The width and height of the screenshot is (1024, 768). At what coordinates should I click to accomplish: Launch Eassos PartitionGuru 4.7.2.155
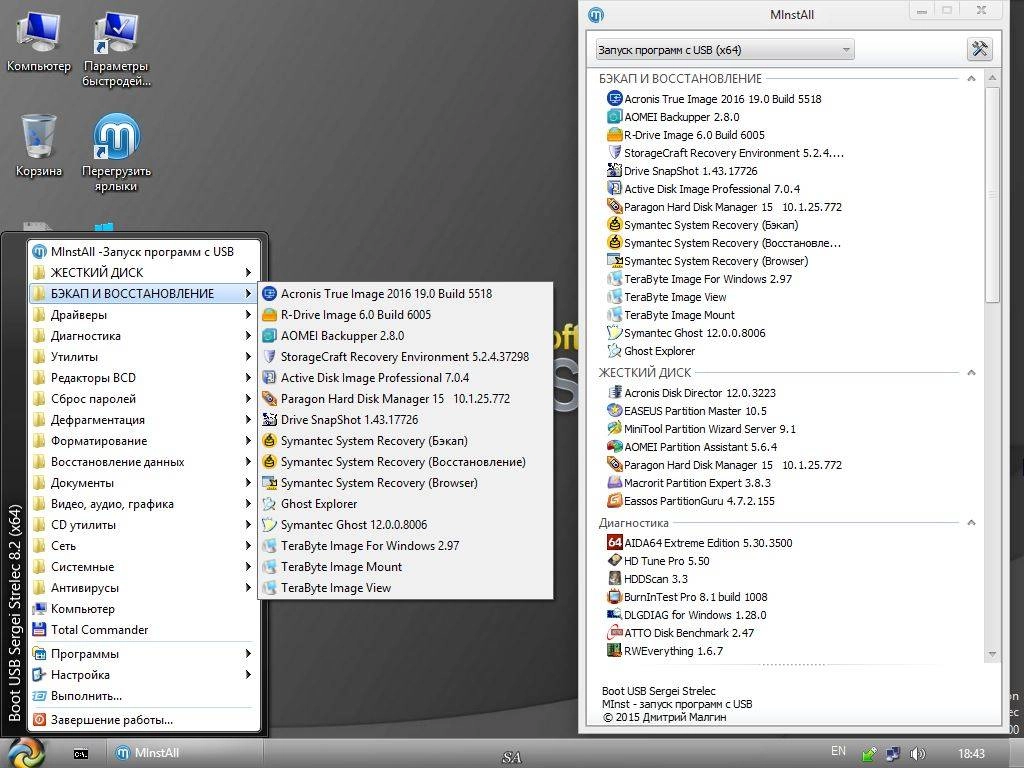pyautogui.click(x=690, y=501)
